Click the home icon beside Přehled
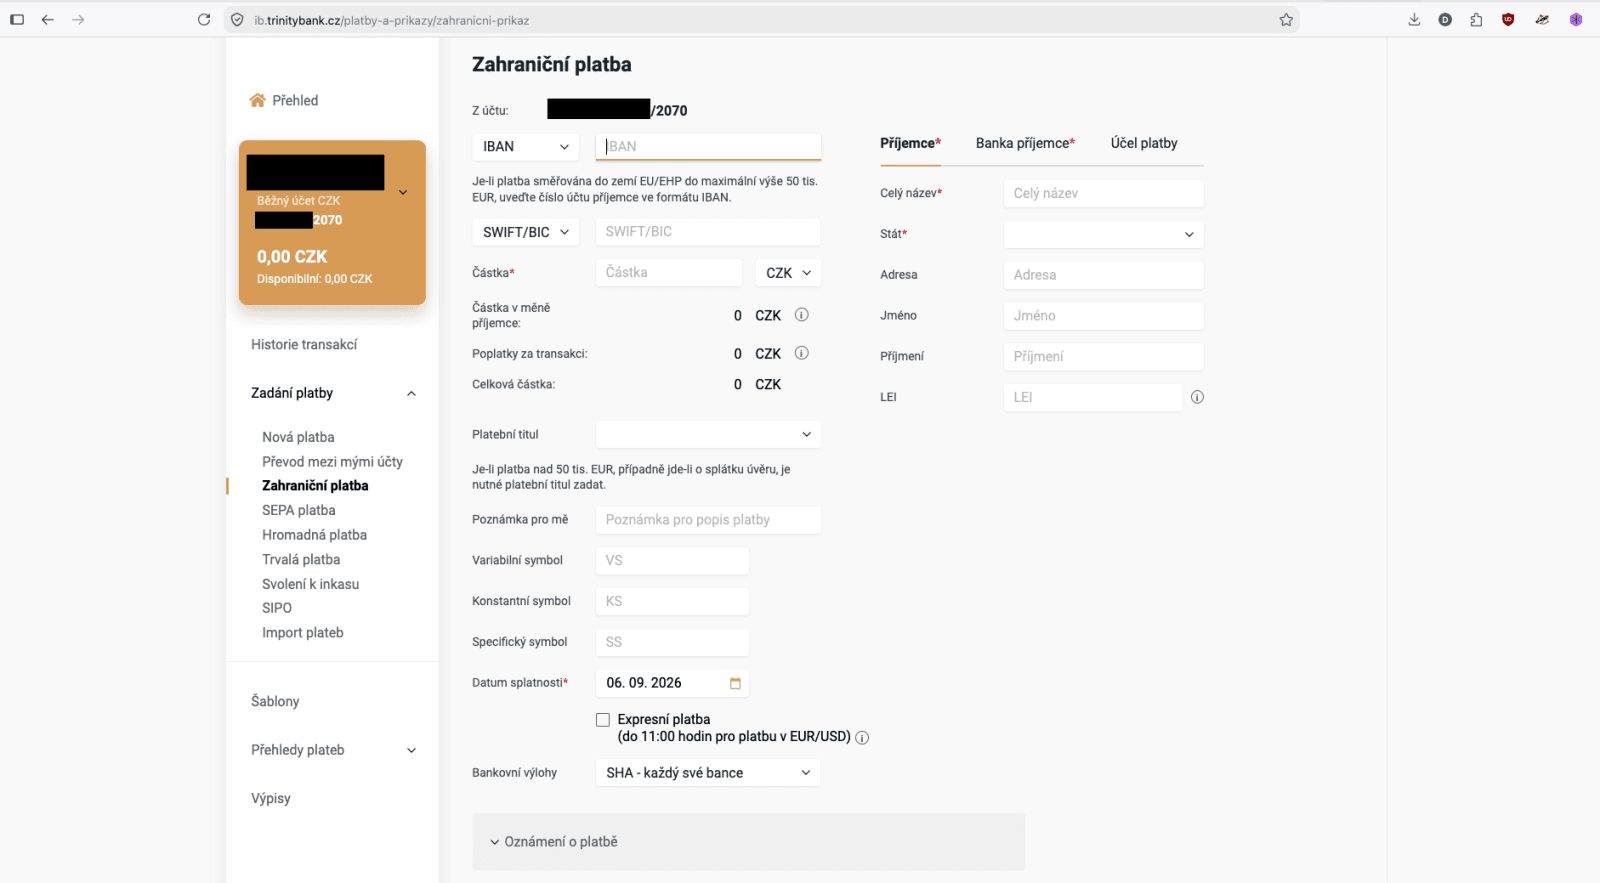This screenshot has height=883, width=1600. pos(257,100)
